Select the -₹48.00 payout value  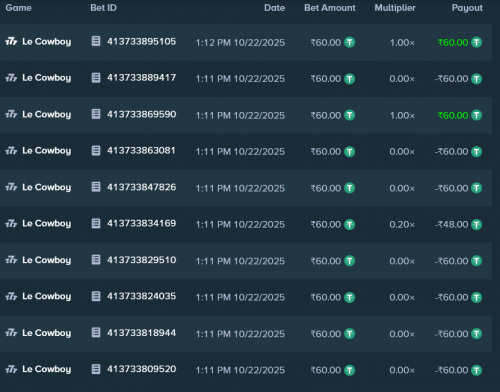(451, 225)
